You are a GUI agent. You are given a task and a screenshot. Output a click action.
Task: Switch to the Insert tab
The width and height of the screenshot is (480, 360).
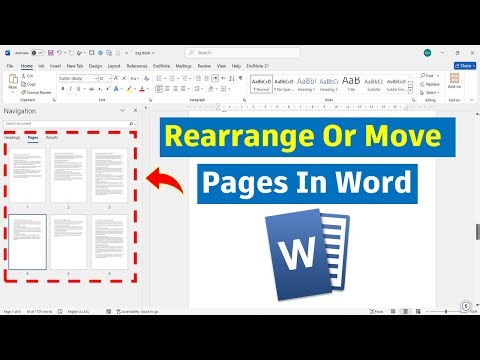point(55,66)
